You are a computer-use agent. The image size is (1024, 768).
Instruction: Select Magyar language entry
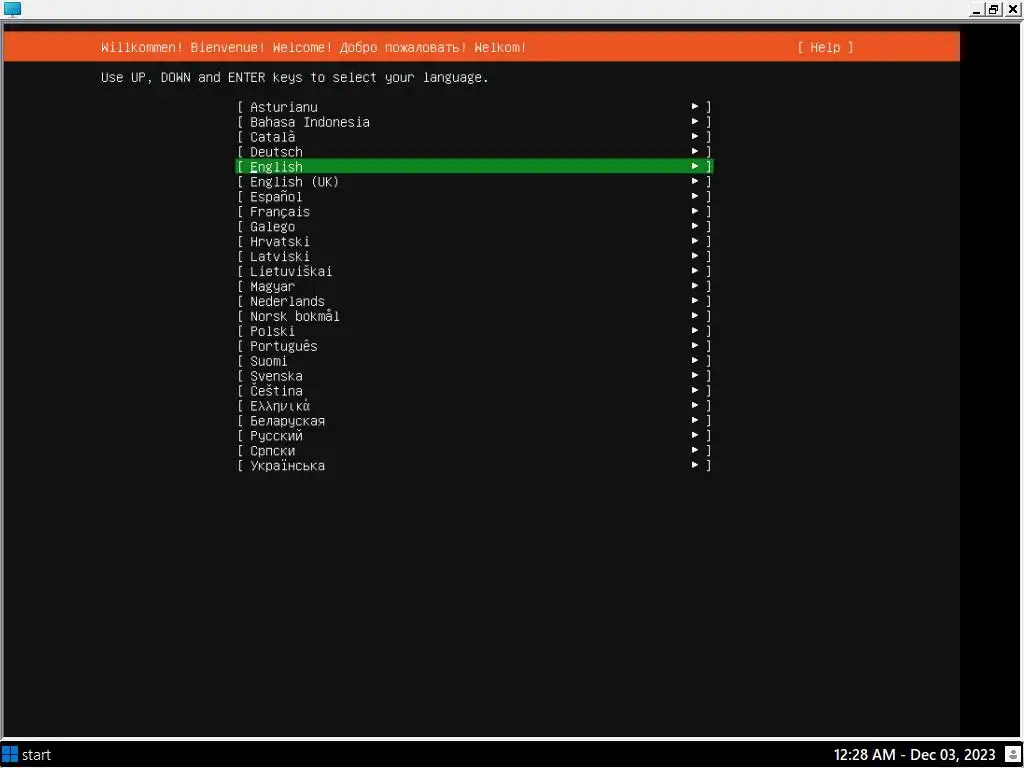(x=474, y=286)
